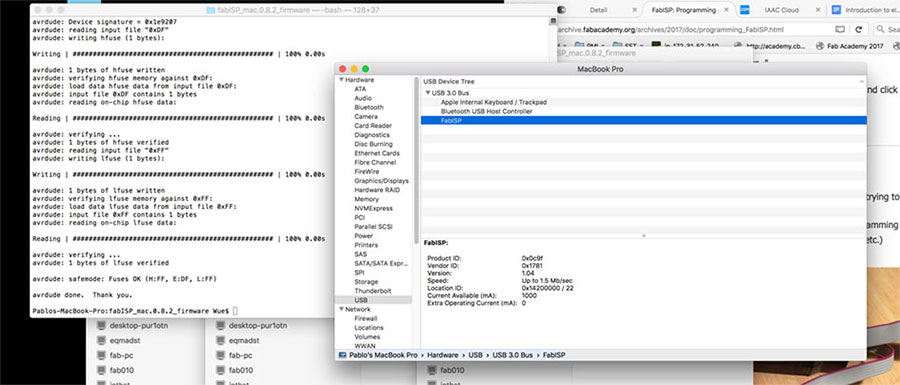The height and width of the screenshot is (385, 900).
Task: Select FireWire in sidebar
Action: pos(367,172)
